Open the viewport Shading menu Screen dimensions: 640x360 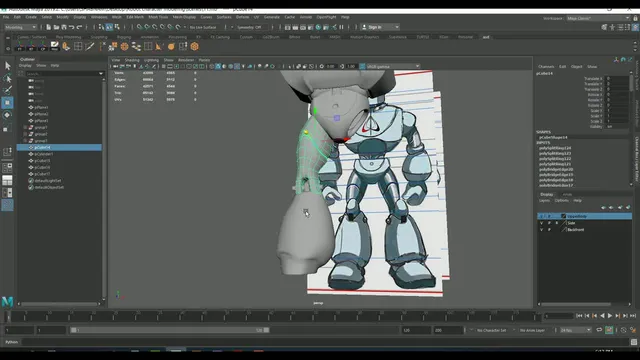click(132, 60)
